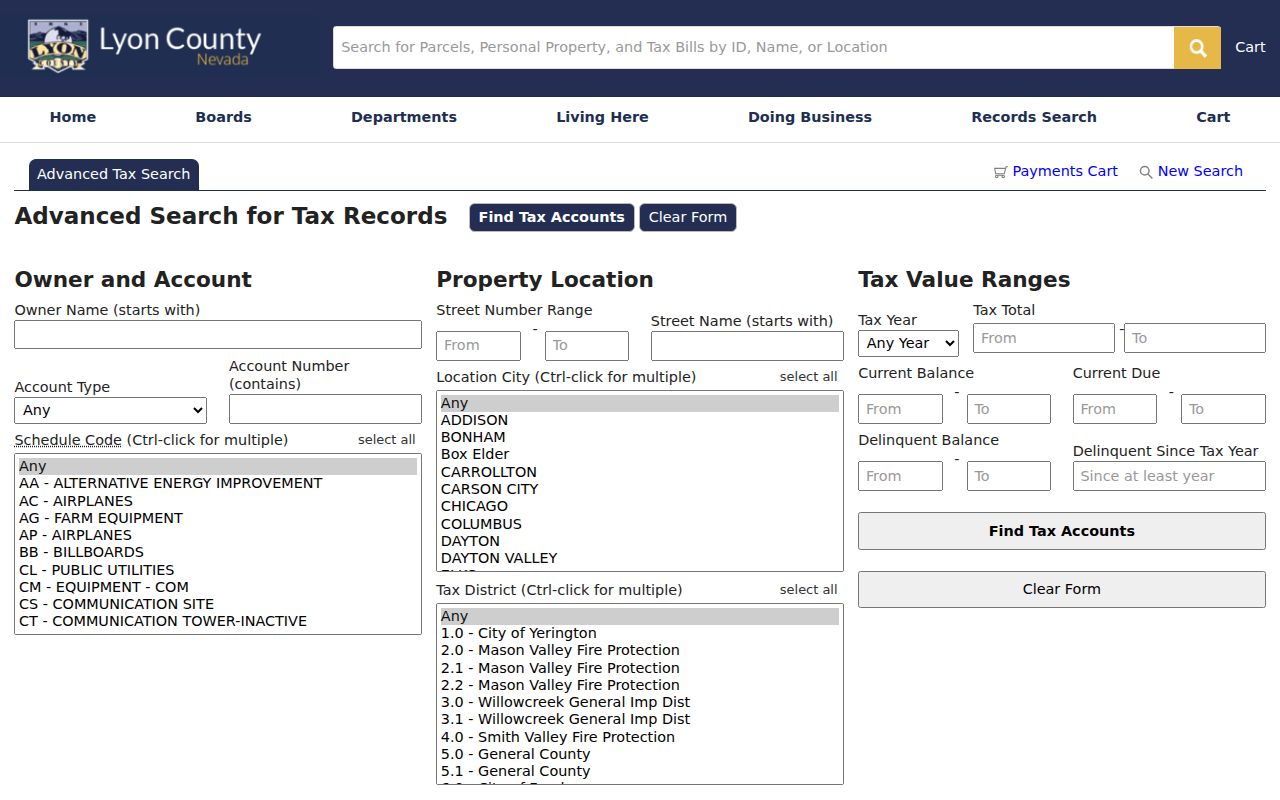Open the Doing Business menu
The width and height of the screenshot is (1280, 800).
(810, 117)
